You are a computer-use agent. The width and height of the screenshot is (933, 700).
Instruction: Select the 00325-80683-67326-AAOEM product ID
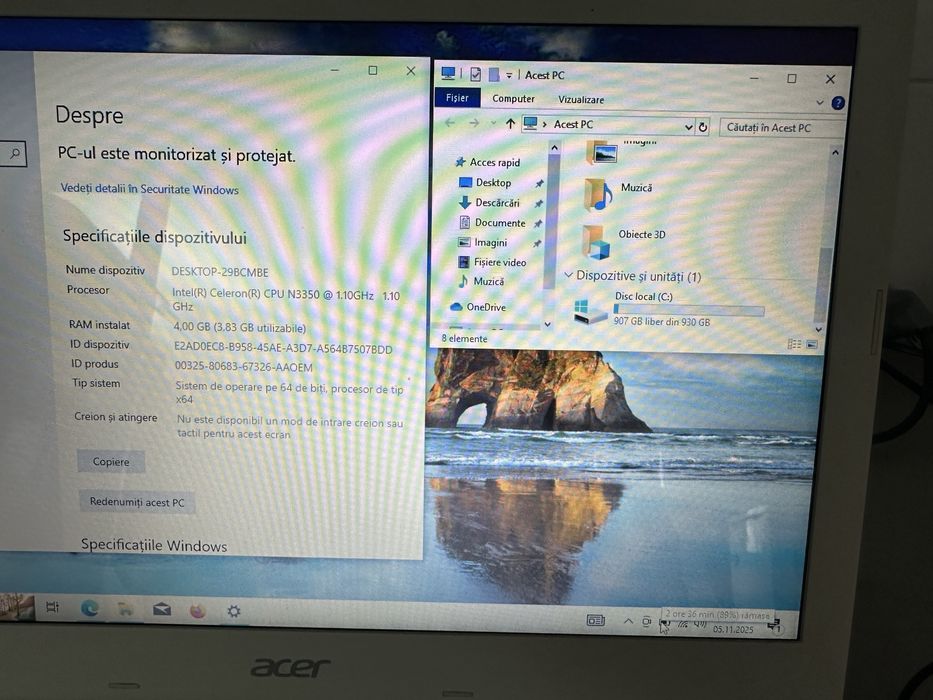point(243,367)
